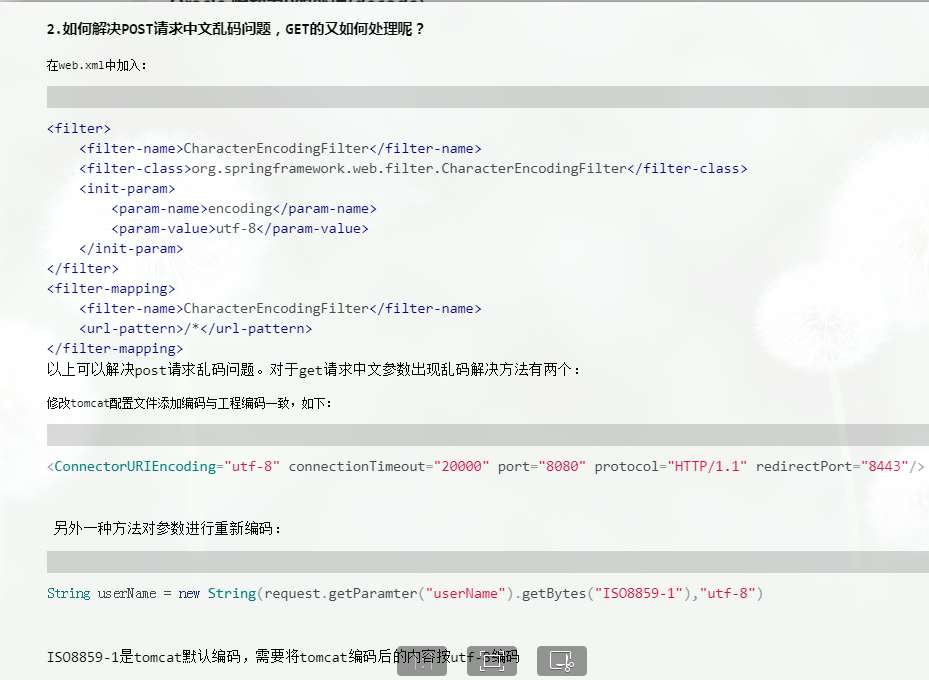Click the "ISO8859-1" string in getBytes
929x680 pixels.
click(x=639, y=594)
